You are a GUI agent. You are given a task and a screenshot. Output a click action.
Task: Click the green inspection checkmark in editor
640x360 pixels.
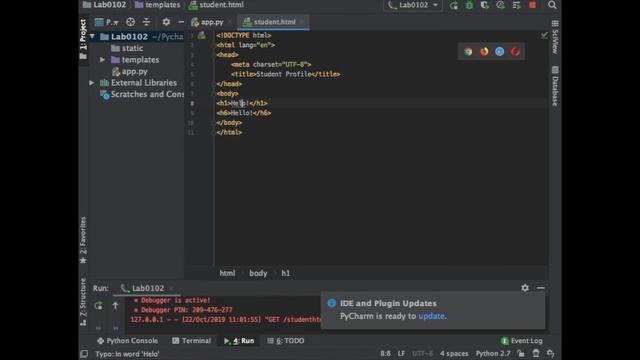pos(544,36)
